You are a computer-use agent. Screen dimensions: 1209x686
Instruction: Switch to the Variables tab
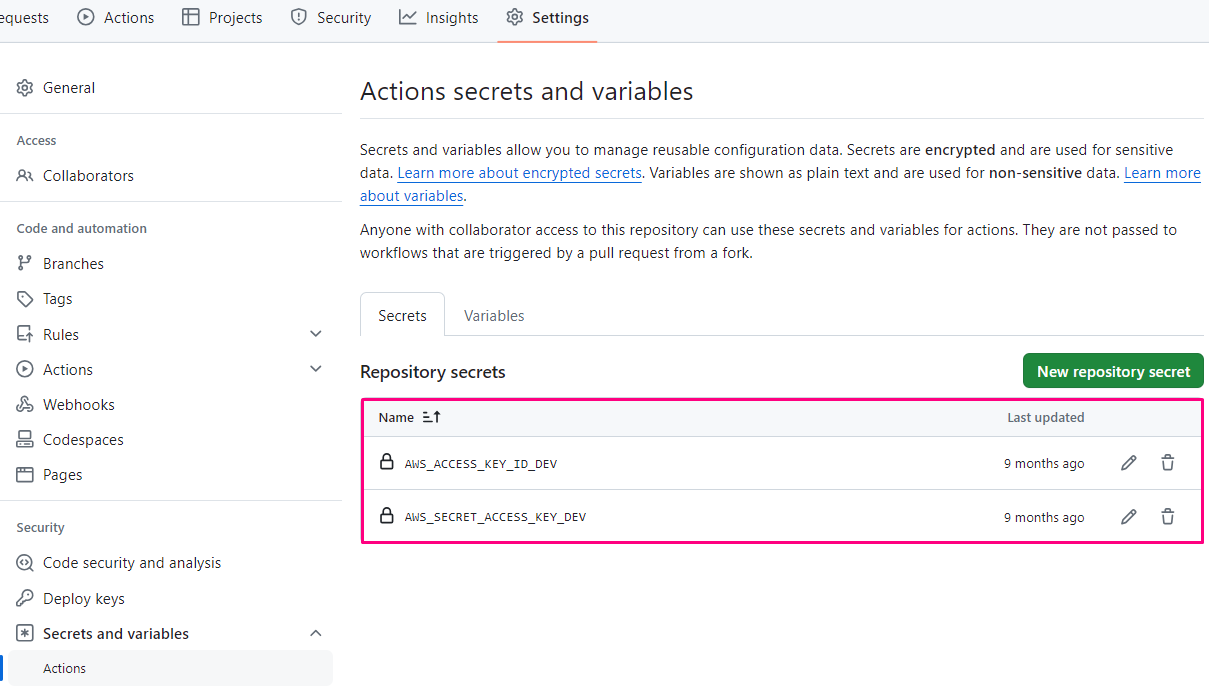click(x=494, y=316)
